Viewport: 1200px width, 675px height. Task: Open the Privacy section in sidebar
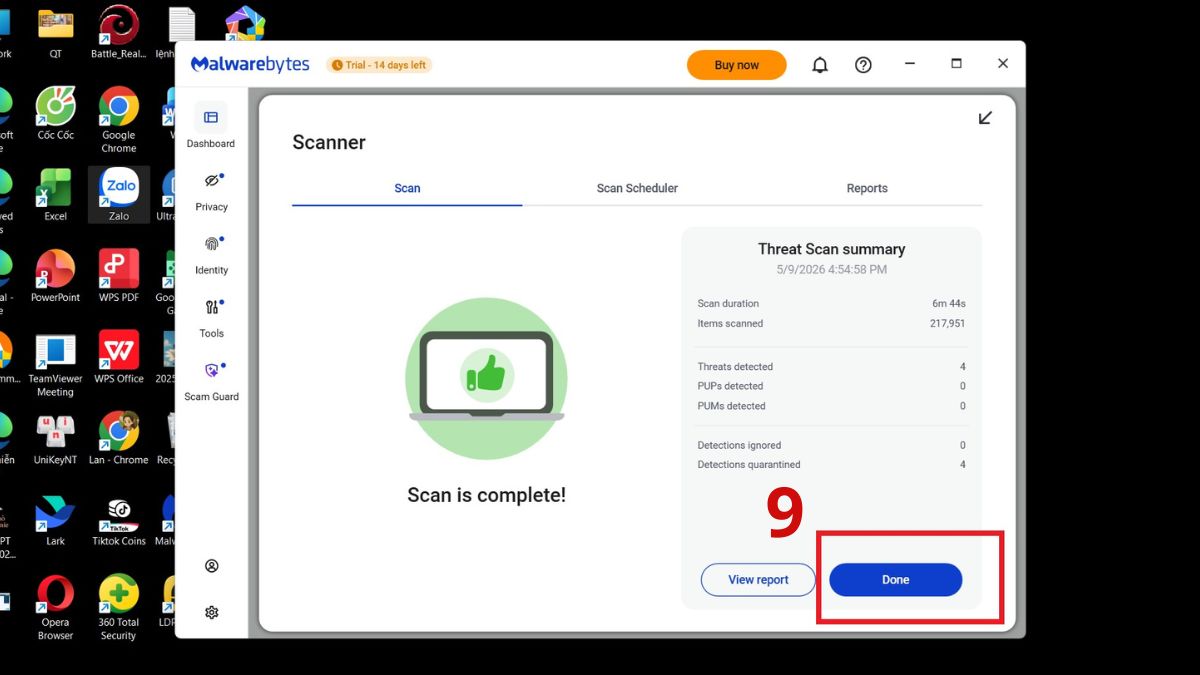tap(211, 191)
